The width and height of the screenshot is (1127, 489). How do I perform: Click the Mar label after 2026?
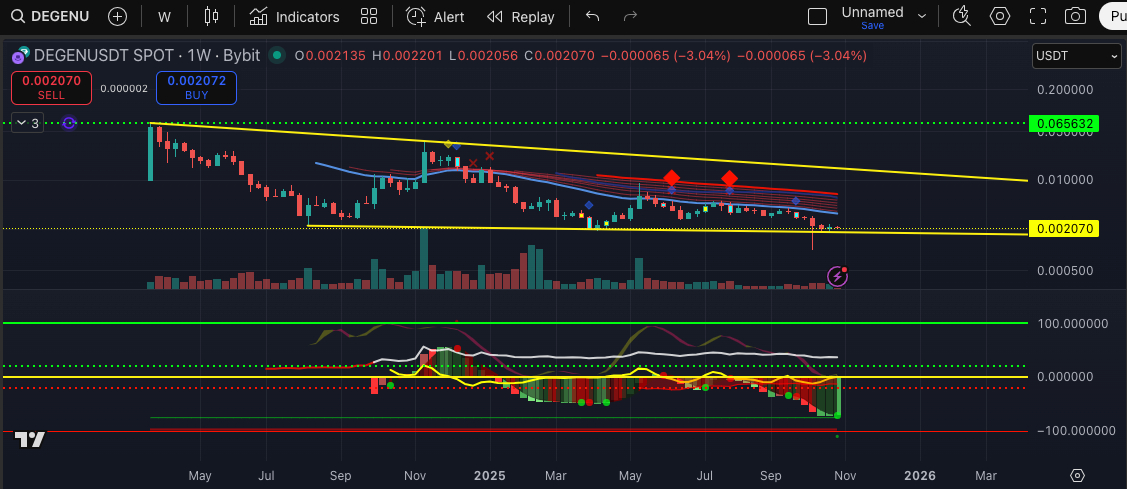[985, 475]
